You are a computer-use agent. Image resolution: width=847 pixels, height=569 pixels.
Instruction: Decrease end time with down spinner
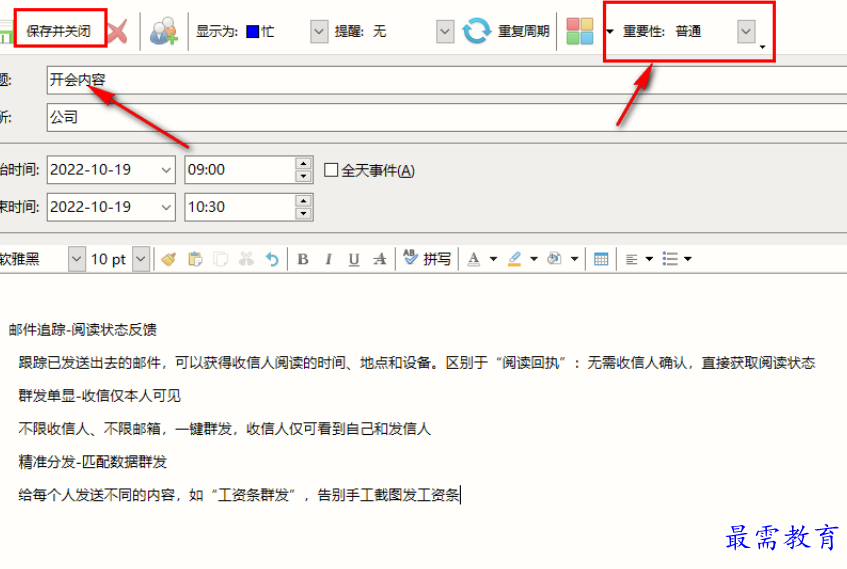tap(304, 213)
